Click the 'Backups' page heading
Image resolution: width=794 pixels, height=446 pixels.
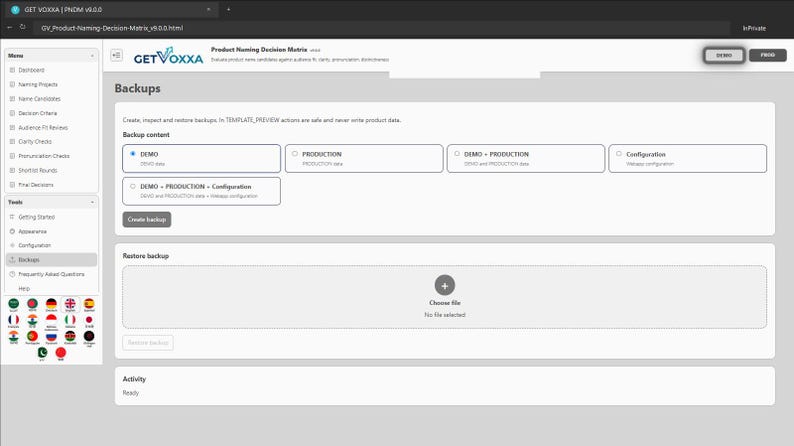pos(137,88)
